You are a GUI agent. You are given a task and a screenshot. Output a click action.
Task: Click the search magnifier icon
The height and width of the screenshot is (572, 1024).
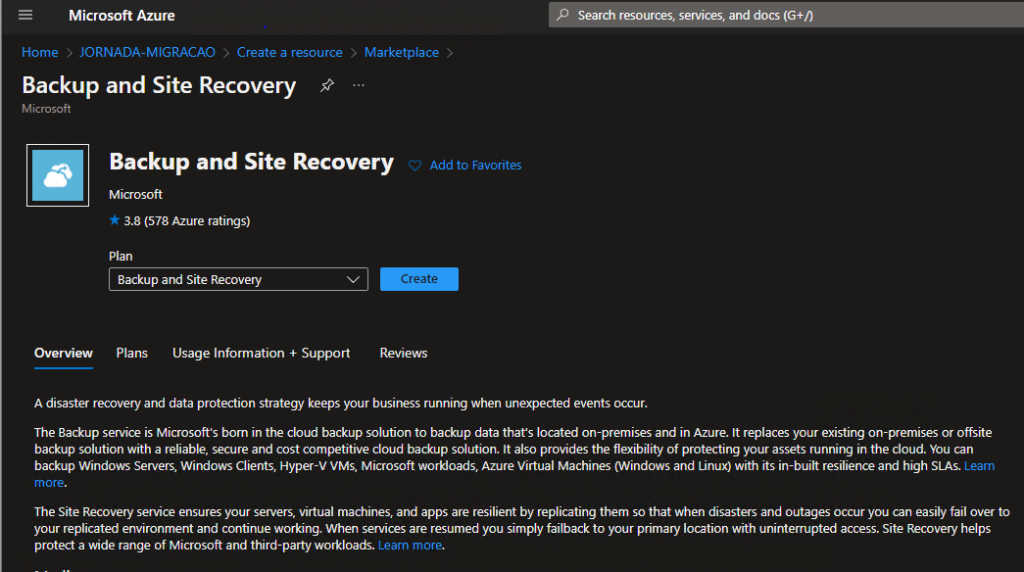(x=563, y=15)
